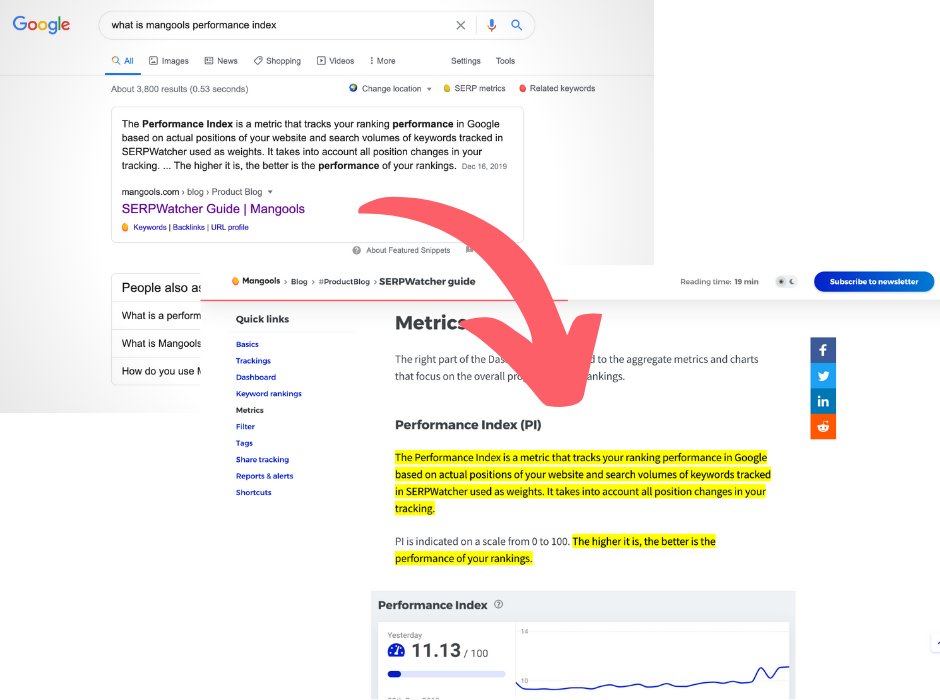This screenshot has height=700, width=940.
Task: Jump to Metrics quick link
Action: [x=249, y=411]
